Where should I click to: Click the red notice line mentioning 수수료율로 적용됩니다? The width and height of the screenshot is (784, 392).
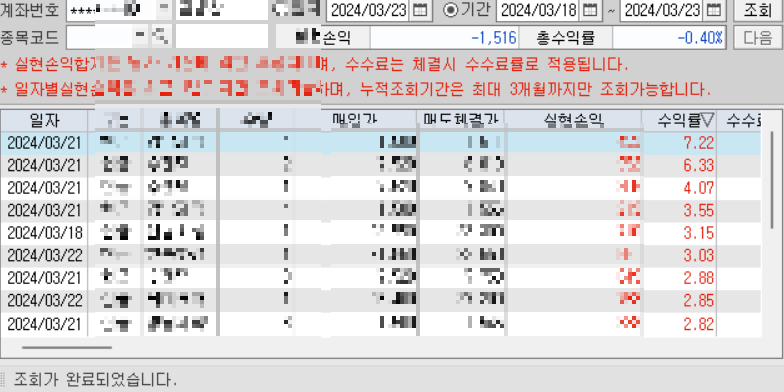(314, 64)
